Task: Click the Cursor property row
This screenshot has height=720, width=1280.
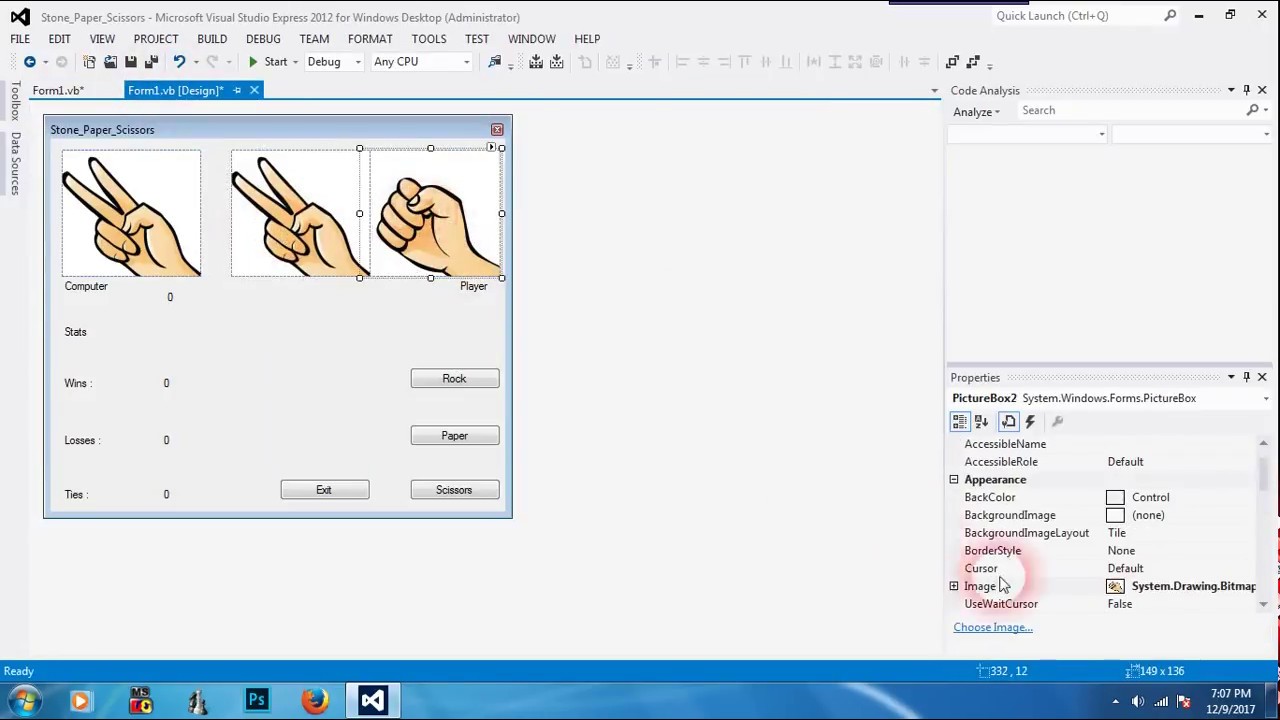Action: click(x=1105, y=569)
